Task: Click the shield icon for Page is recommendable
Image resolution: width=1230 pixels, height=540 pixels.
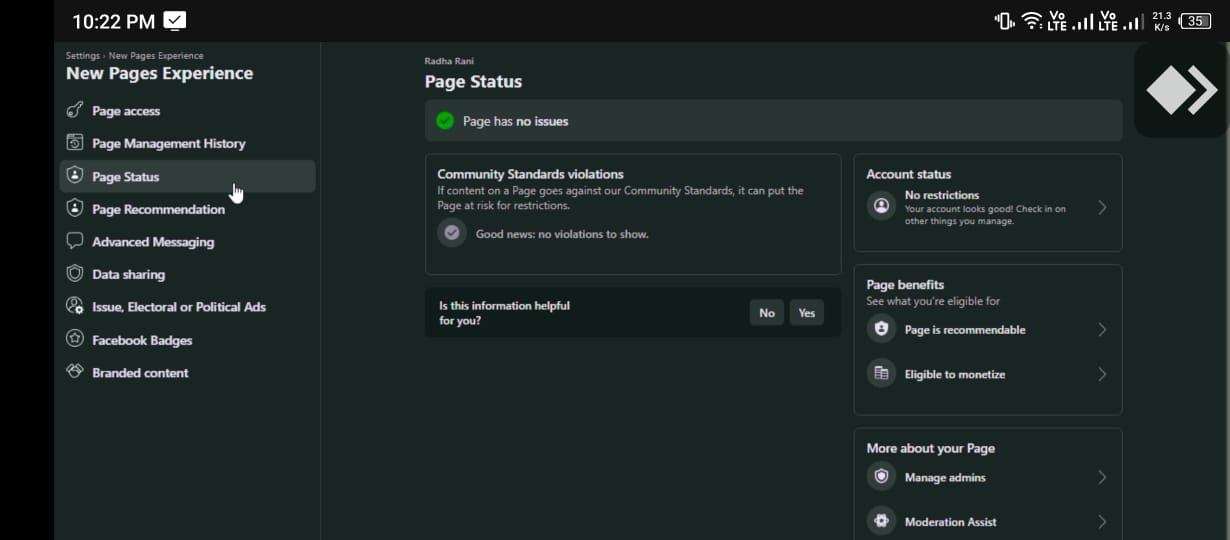Action: coord(881,329)
